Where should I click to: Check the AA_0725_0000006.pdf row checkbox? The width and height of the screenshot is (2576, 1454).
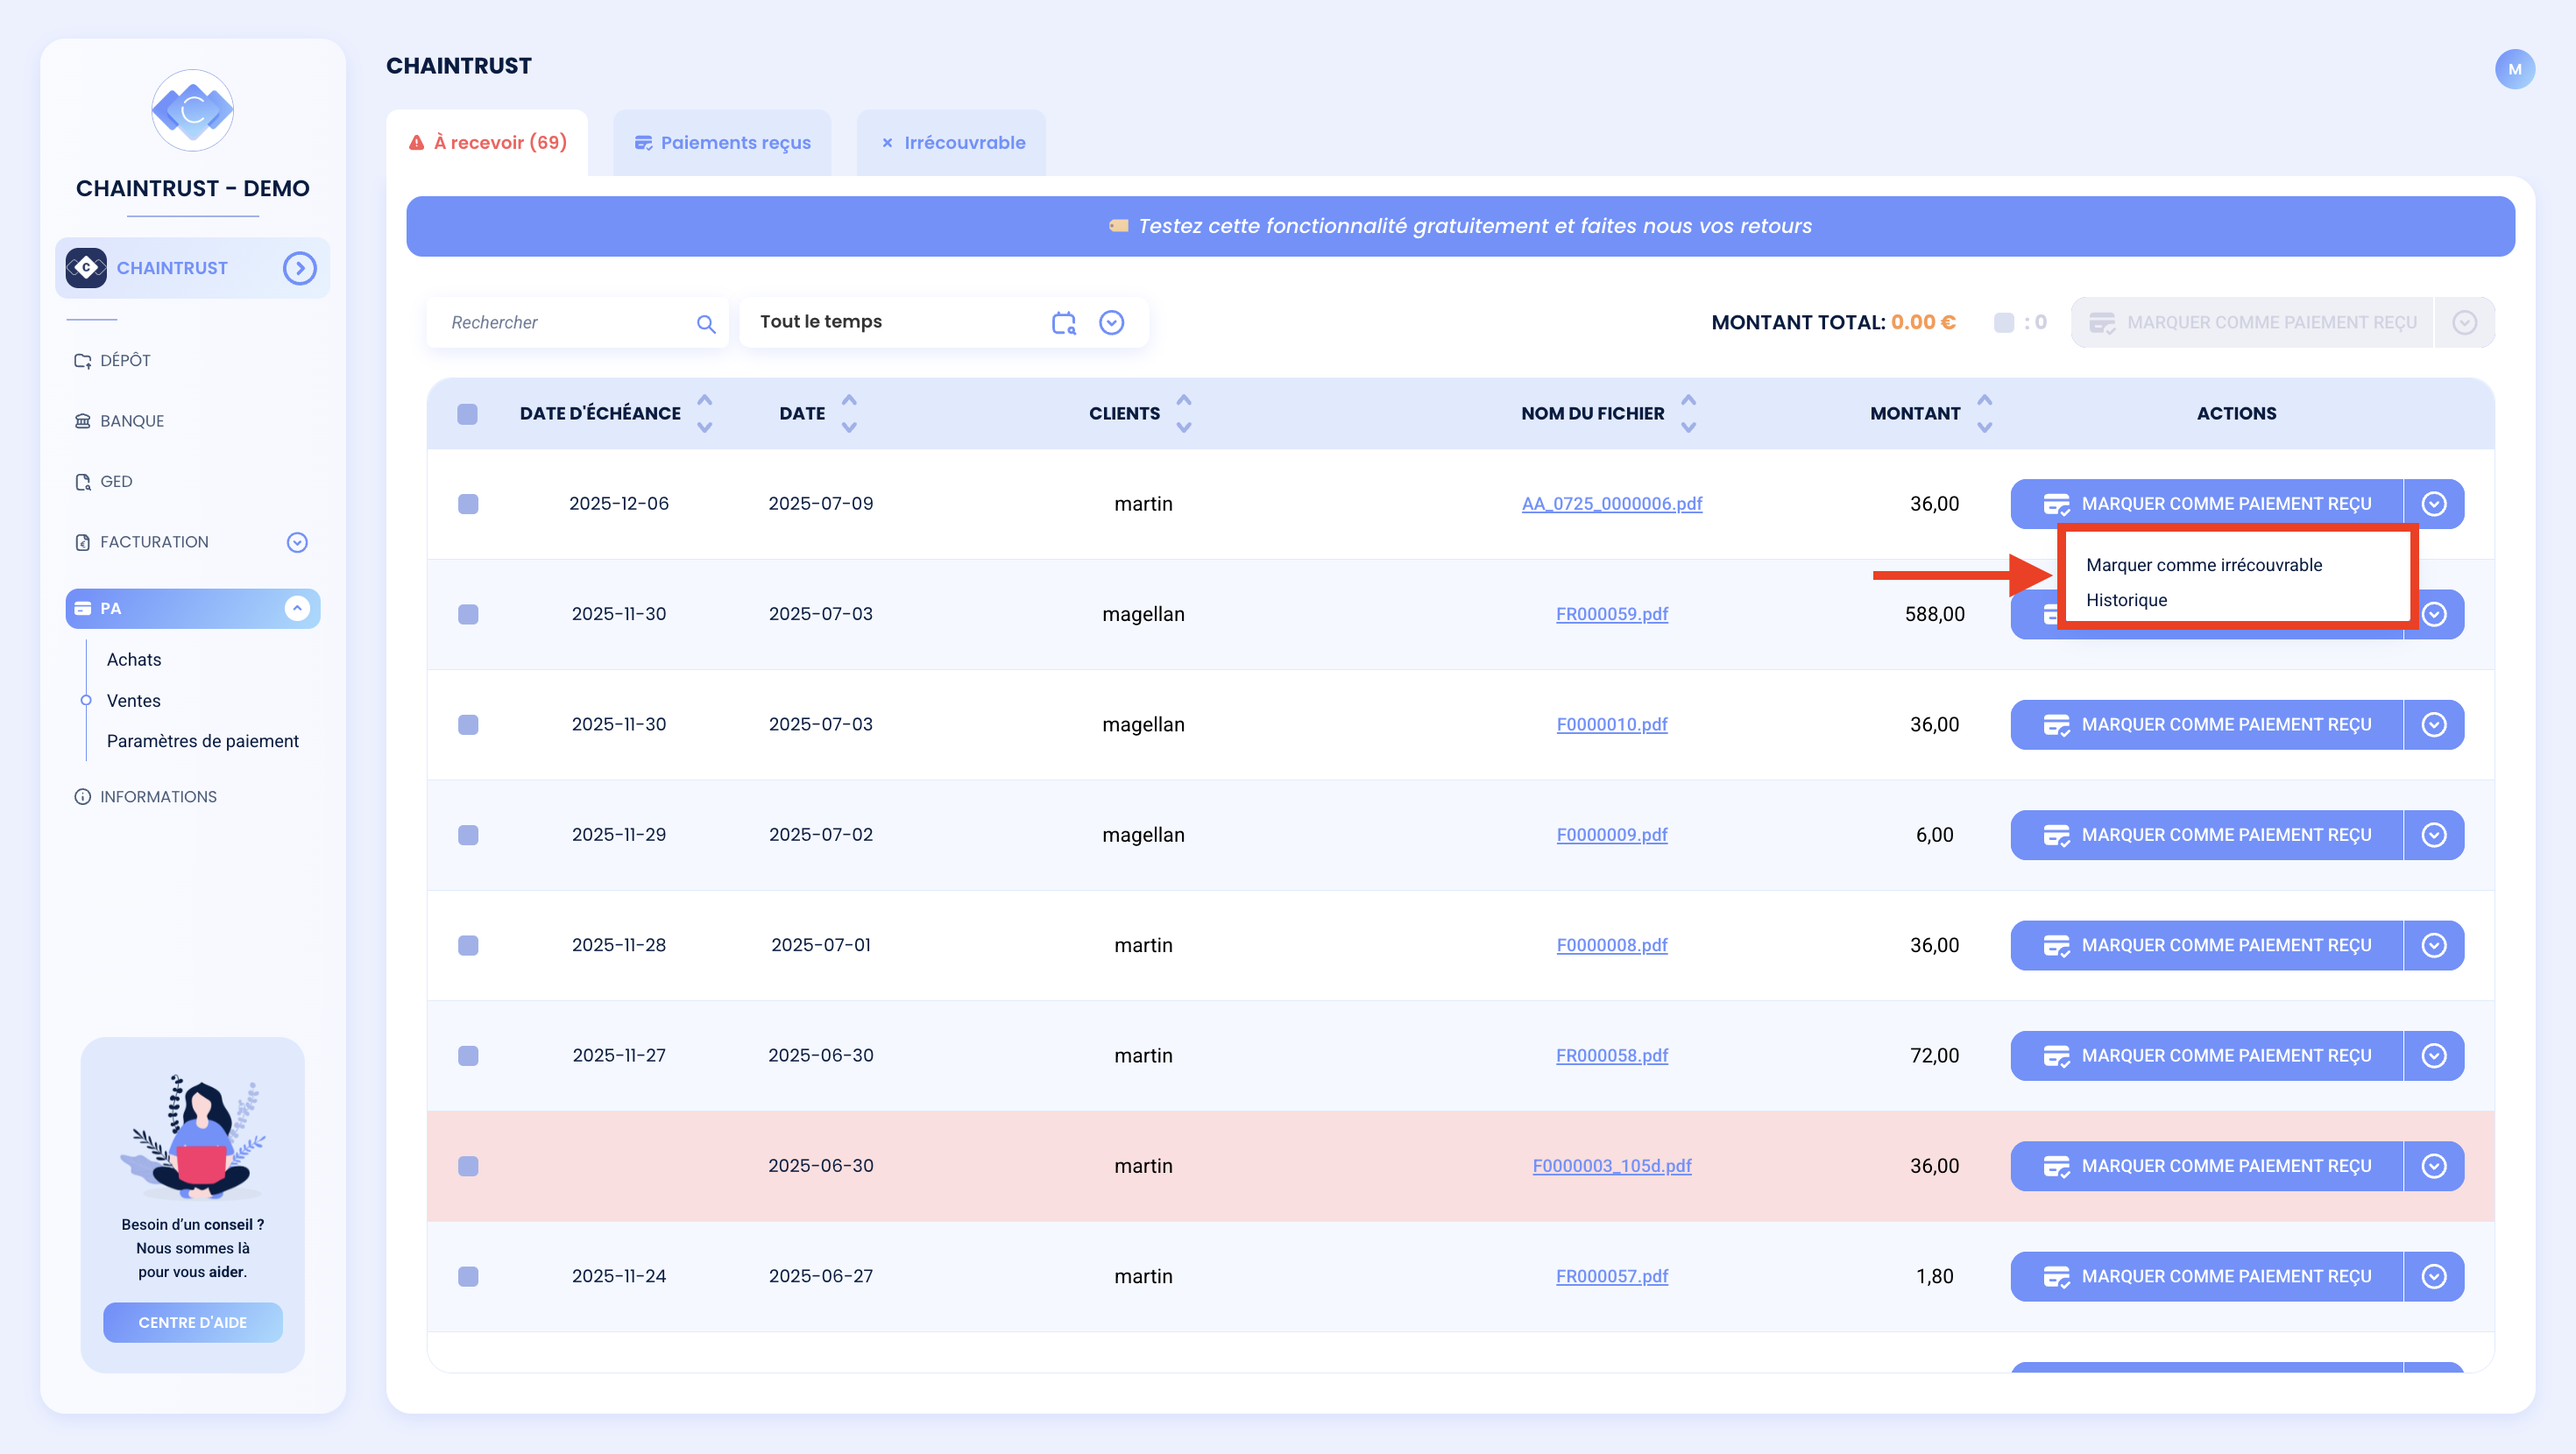point(468,504)
